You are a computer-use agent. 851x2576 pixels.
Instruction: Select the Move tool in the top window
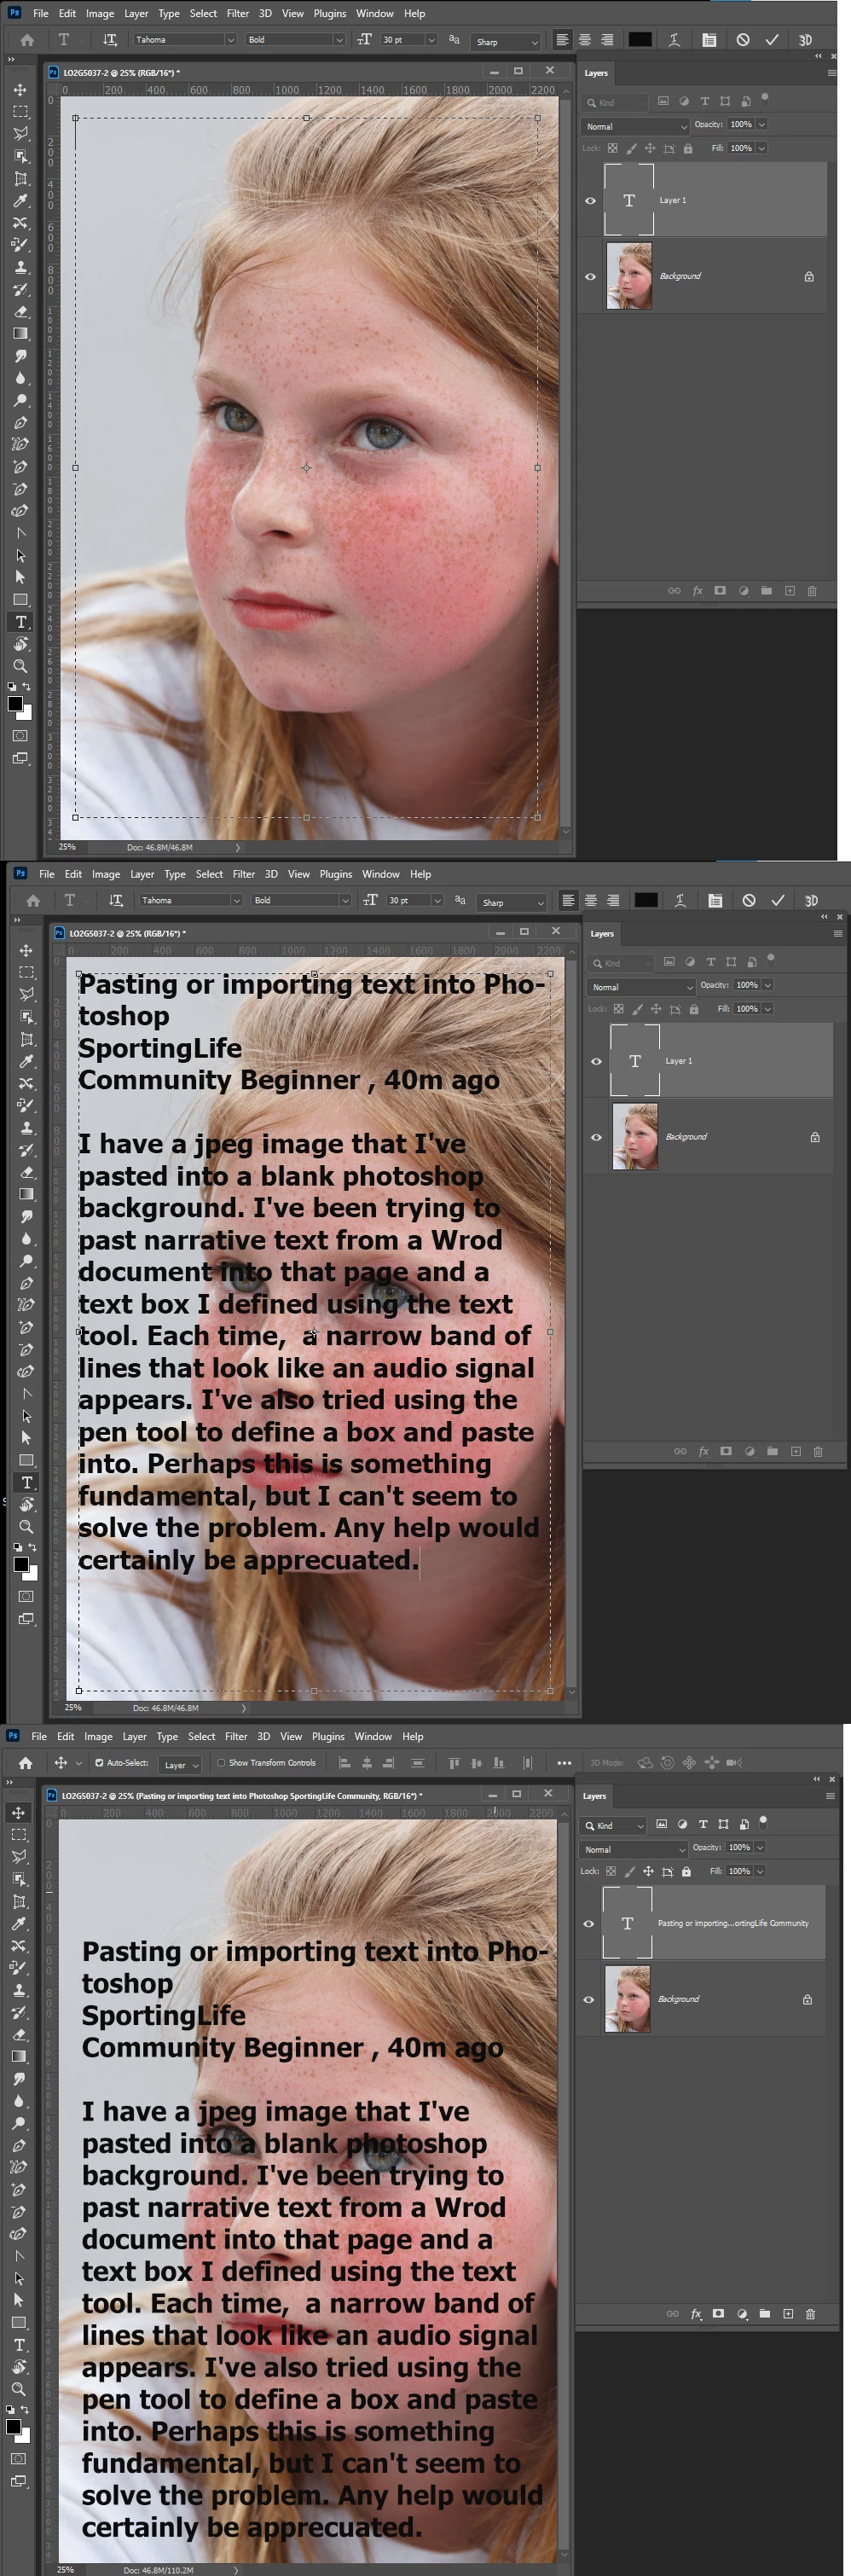tap(20, 90)
